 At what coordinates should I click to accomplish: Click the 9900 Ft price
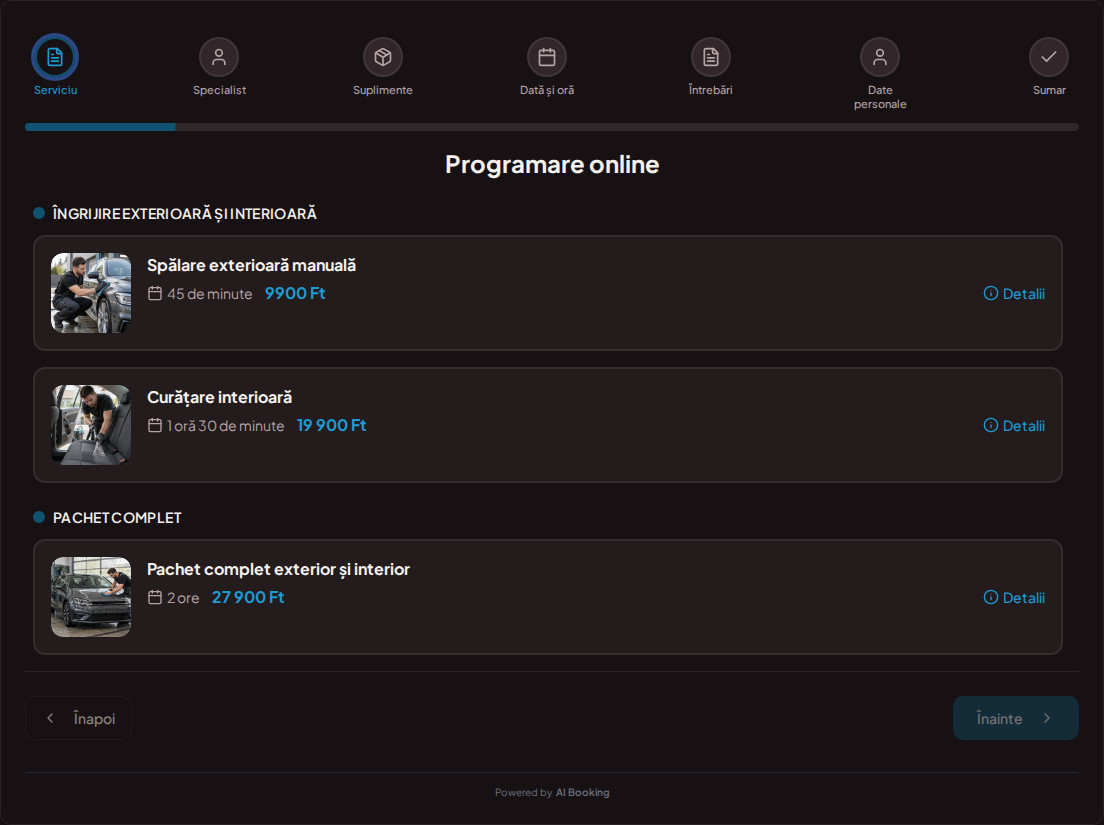tap(295, 294)
